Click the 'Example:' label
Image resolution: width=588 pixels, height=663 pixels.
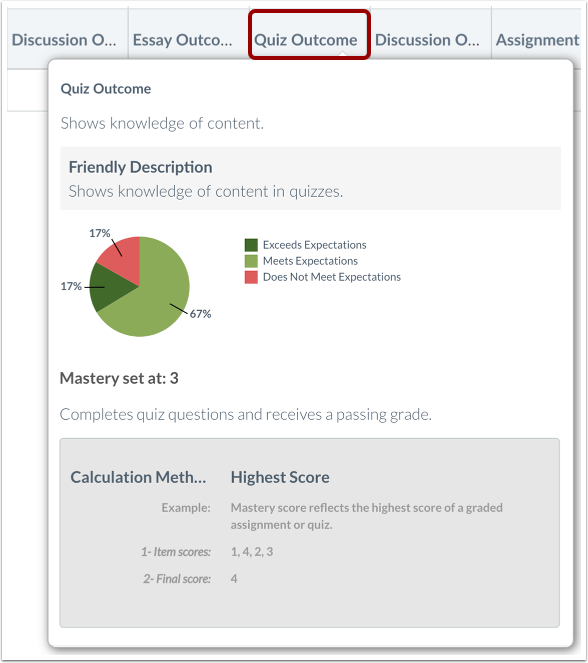[186, 507]
